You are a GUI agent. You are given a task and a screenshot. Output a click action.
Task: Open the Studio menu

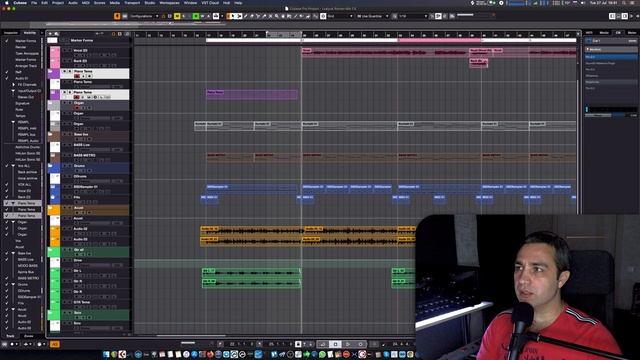tap(150, 2)
